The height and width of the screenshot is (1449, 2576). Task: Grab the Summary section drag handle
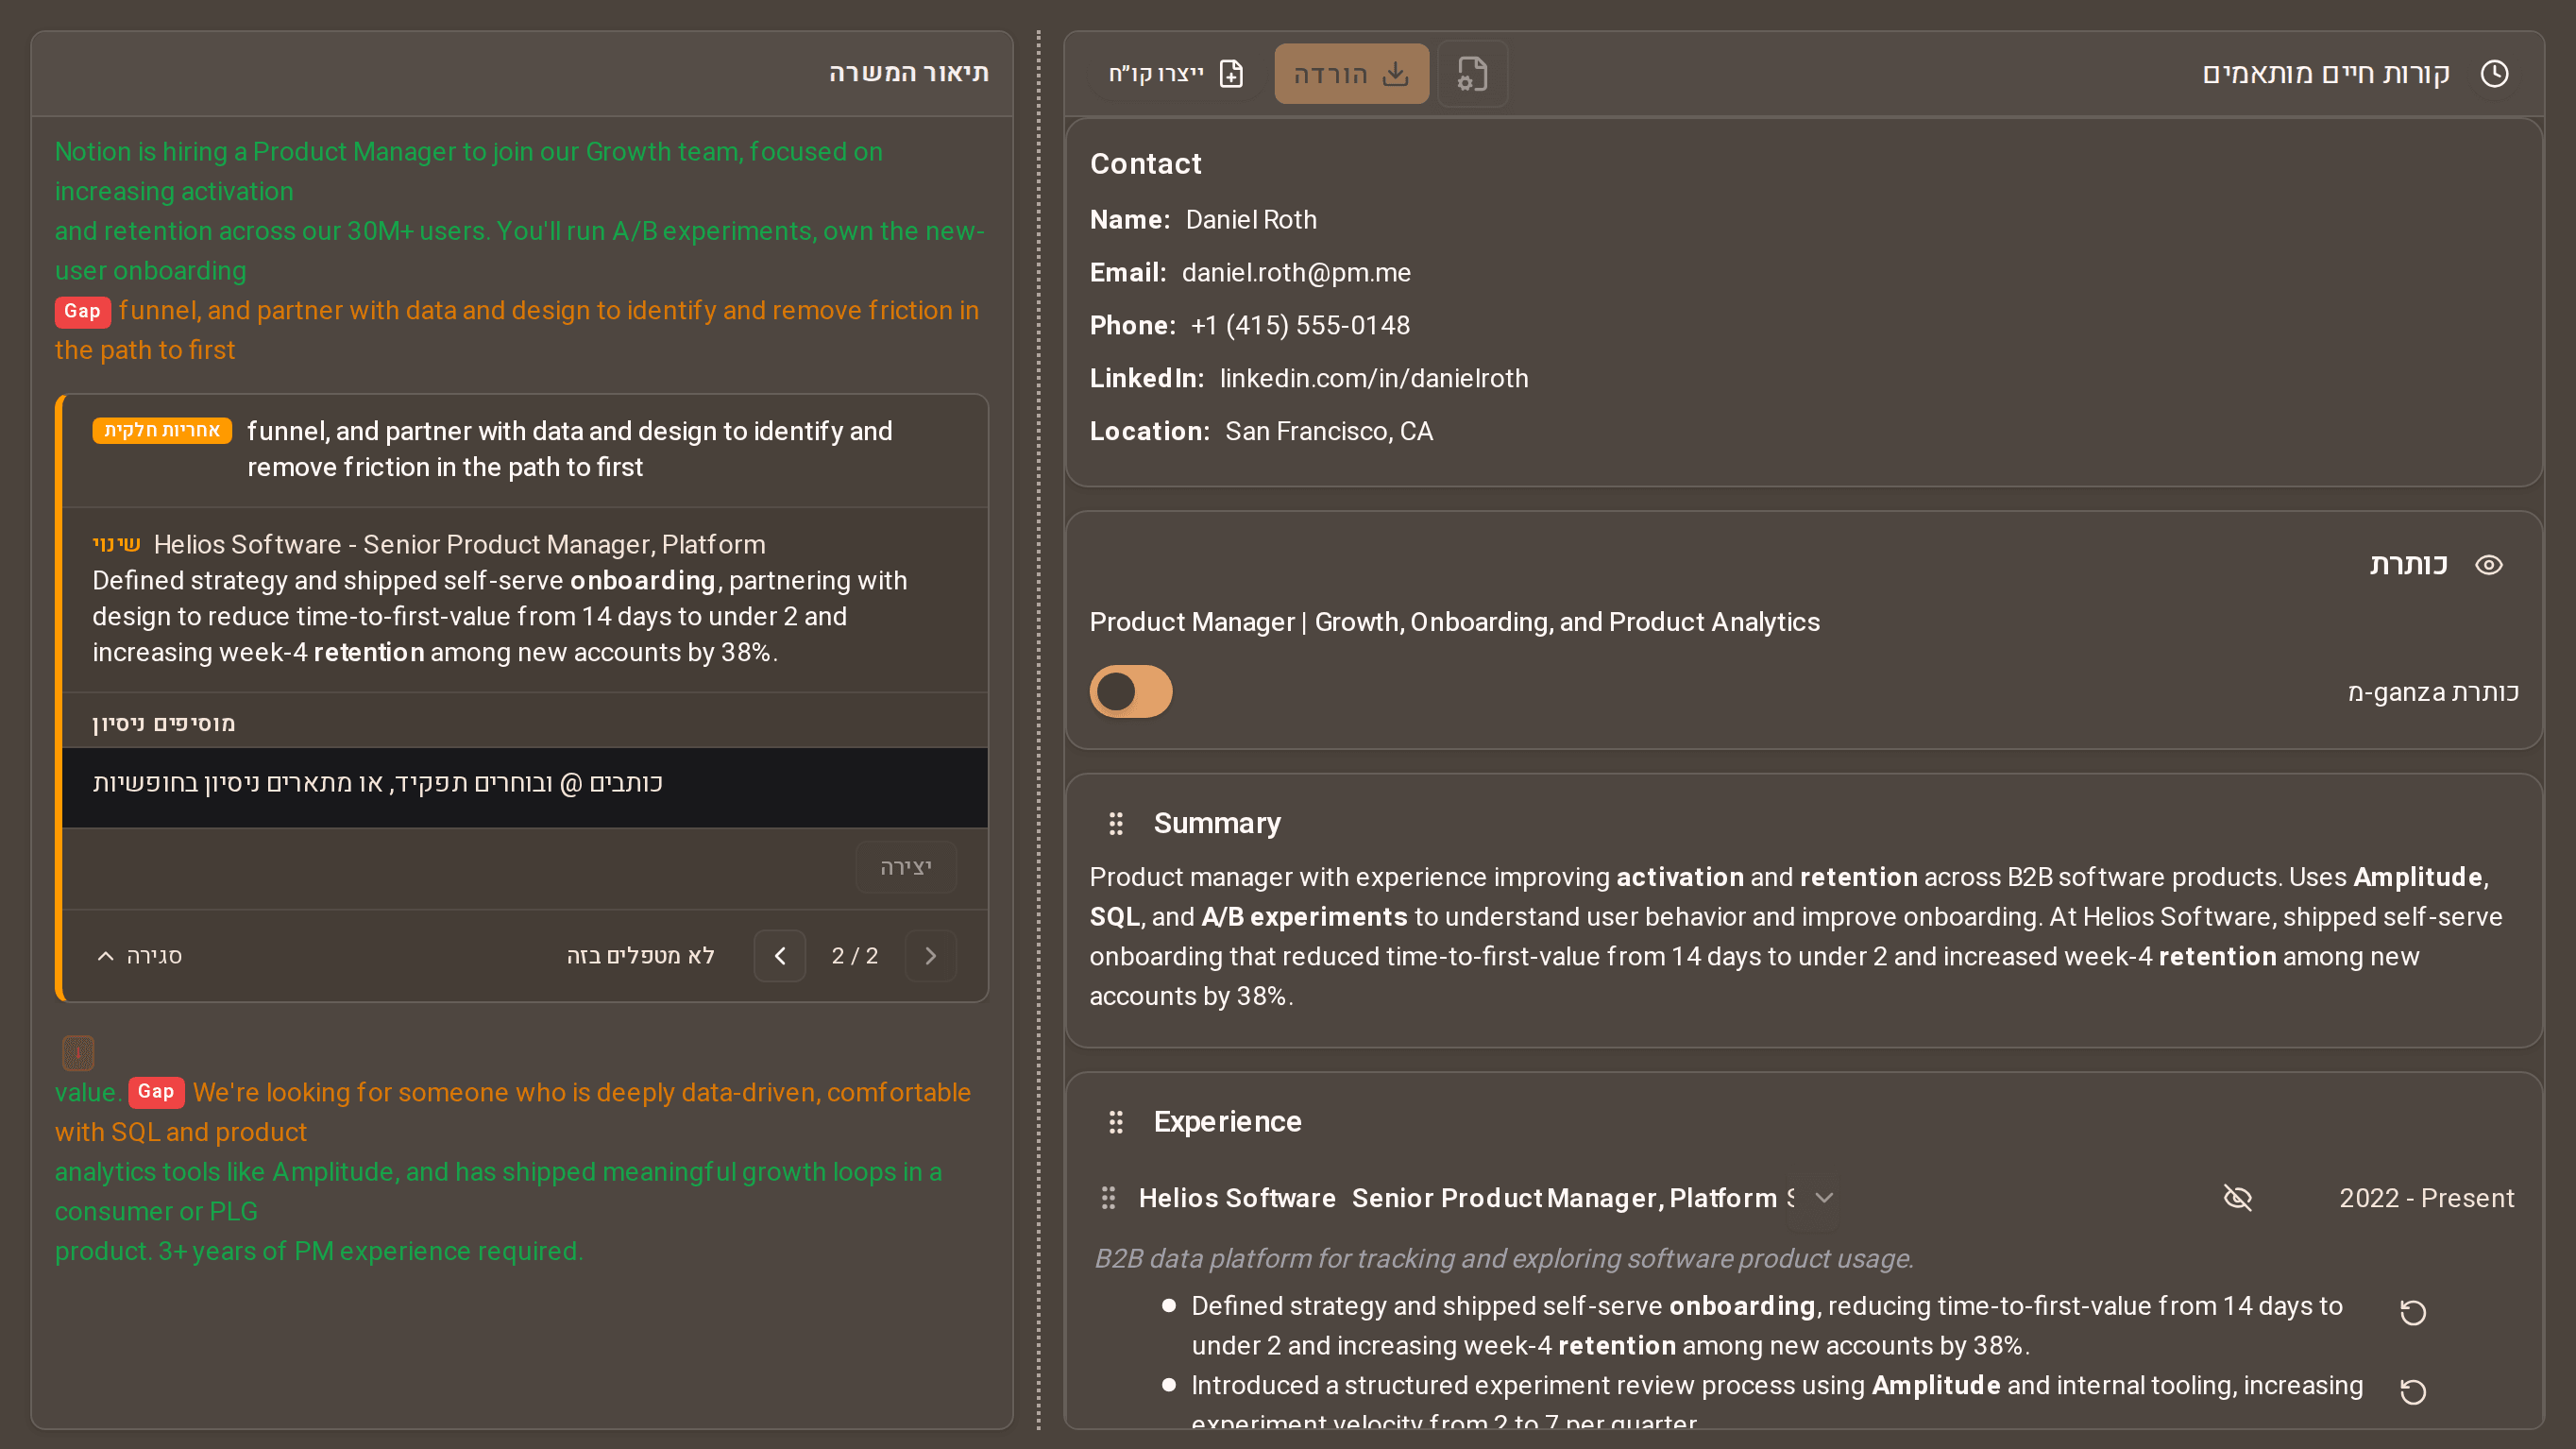pyautogui.click(x=1116, y=823)
